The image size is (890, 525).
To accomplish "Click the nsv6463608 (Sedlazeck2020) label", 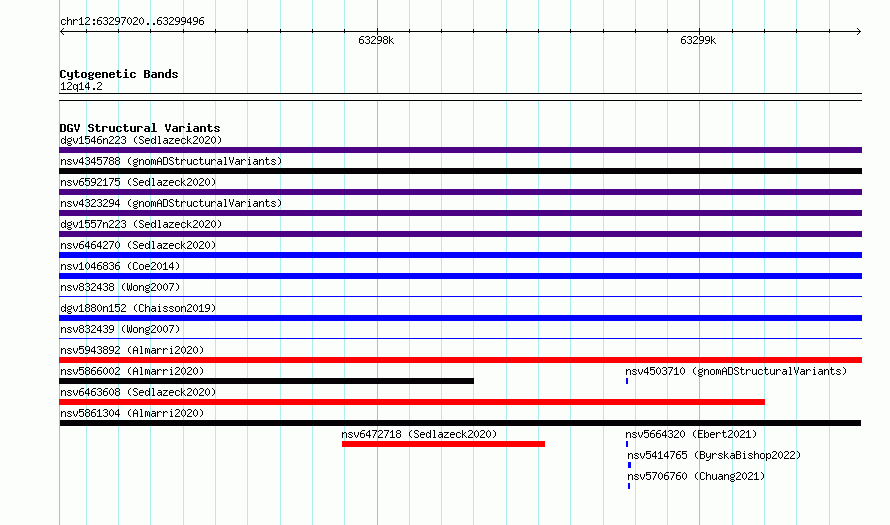I will click(138, 392).
